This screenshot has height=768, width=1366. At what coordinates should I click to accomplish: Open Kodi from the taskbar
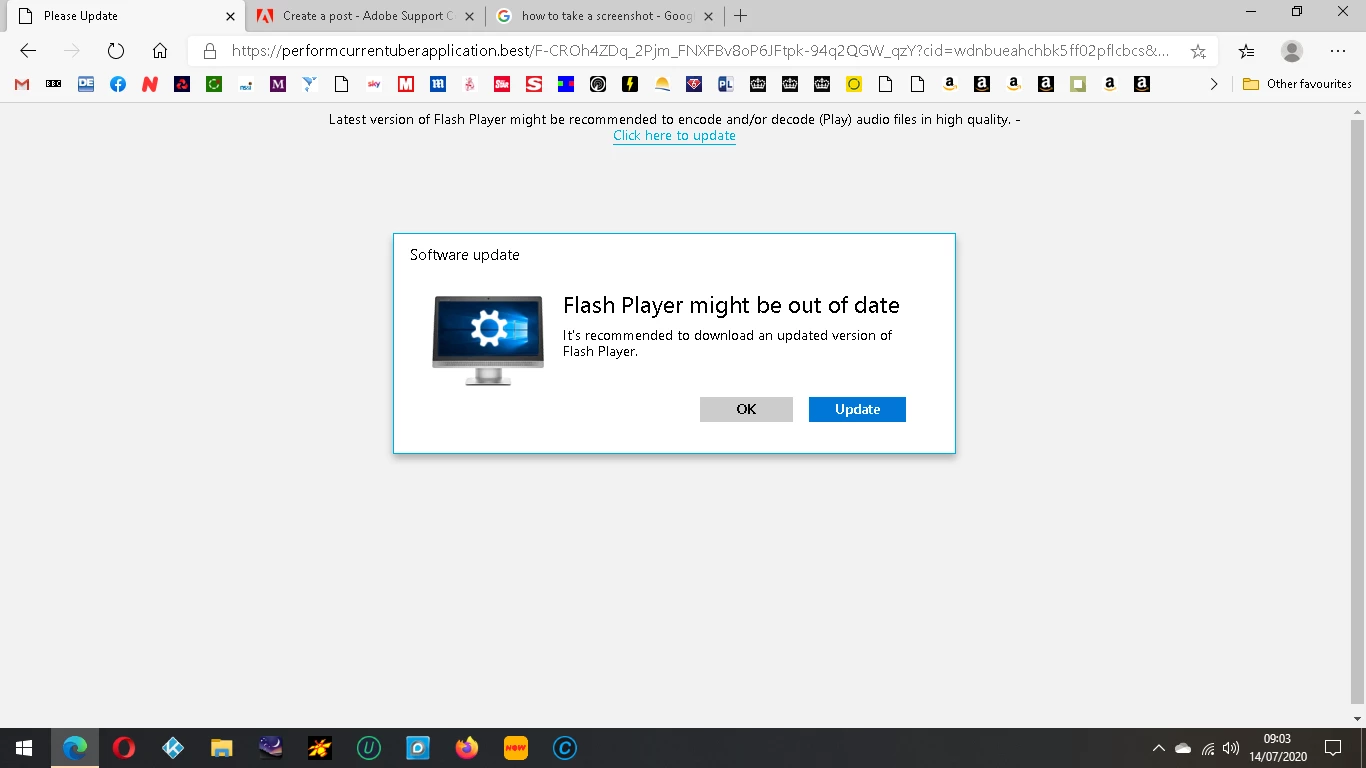tap(173, 748)
